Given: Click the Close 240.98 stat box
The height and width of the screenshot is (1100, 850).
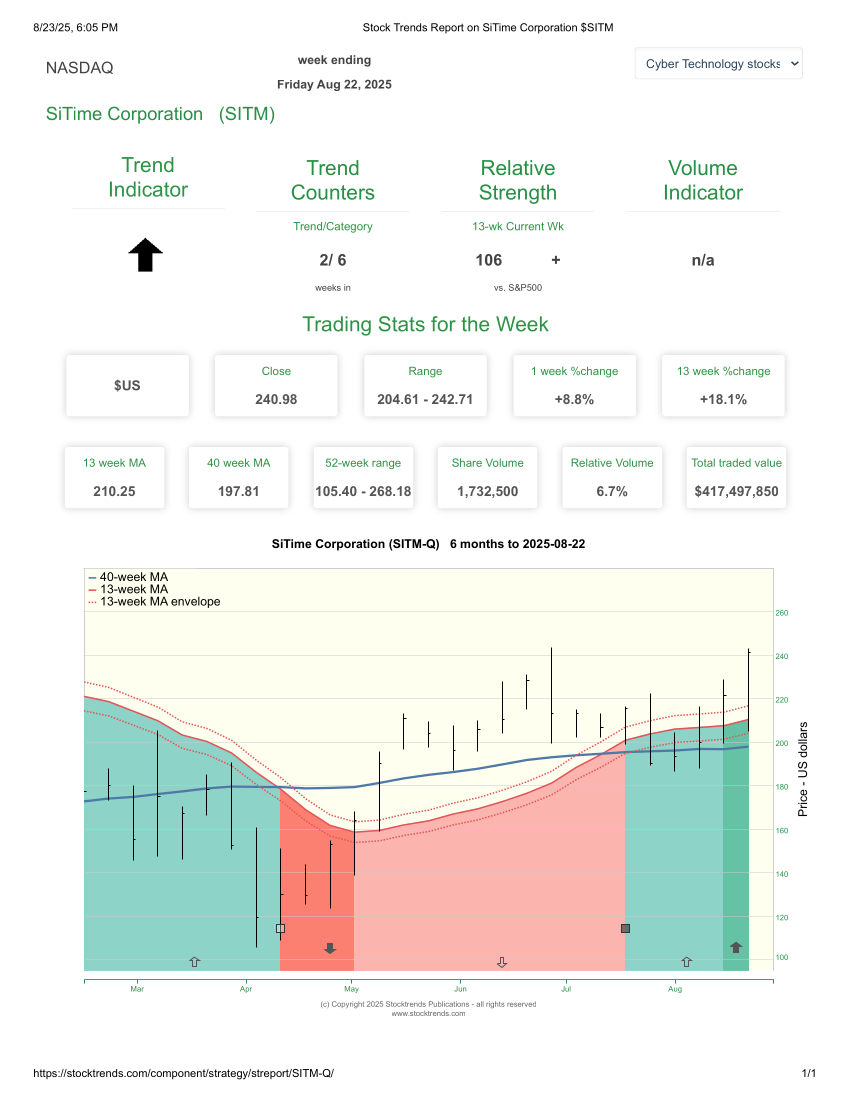Looking at the screenshot, I should coord(276,385).
